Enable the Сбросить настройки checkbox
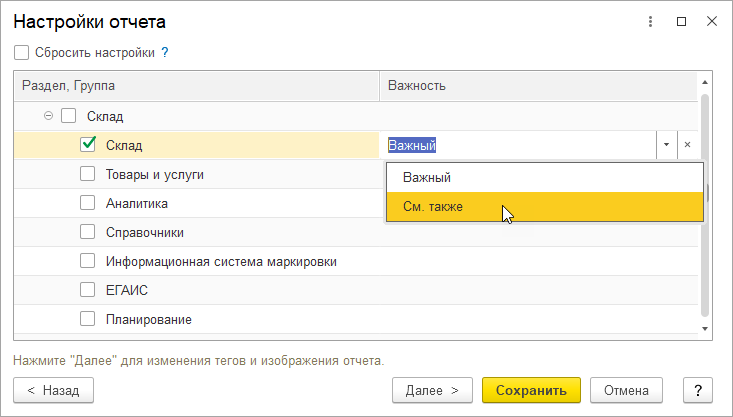Image resolution: width=733 pixels, height=417 pixels. 22,53
